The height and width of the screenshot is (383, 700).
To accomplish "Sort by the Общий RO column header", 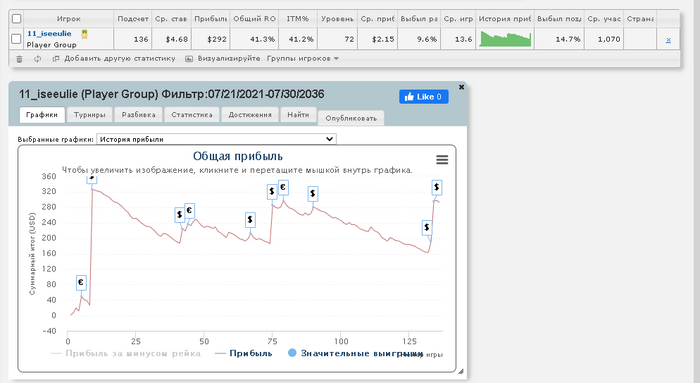I will point(254,19).
